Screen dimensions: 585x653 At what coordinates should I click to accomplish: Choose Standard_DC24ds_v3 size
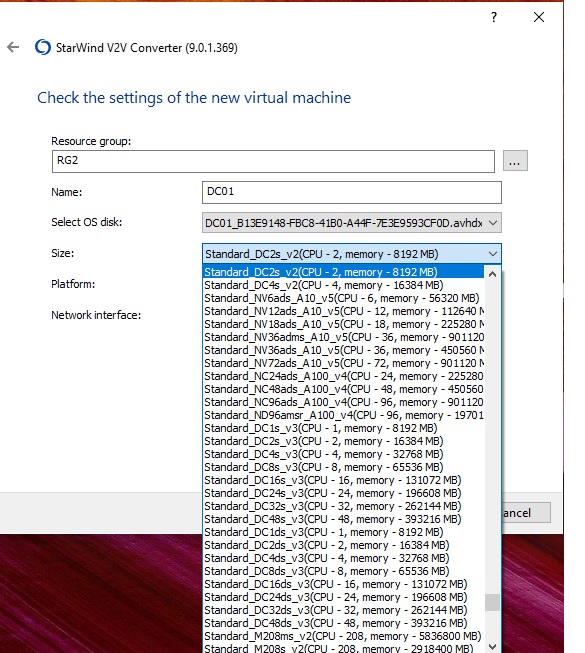coord(344,597)
